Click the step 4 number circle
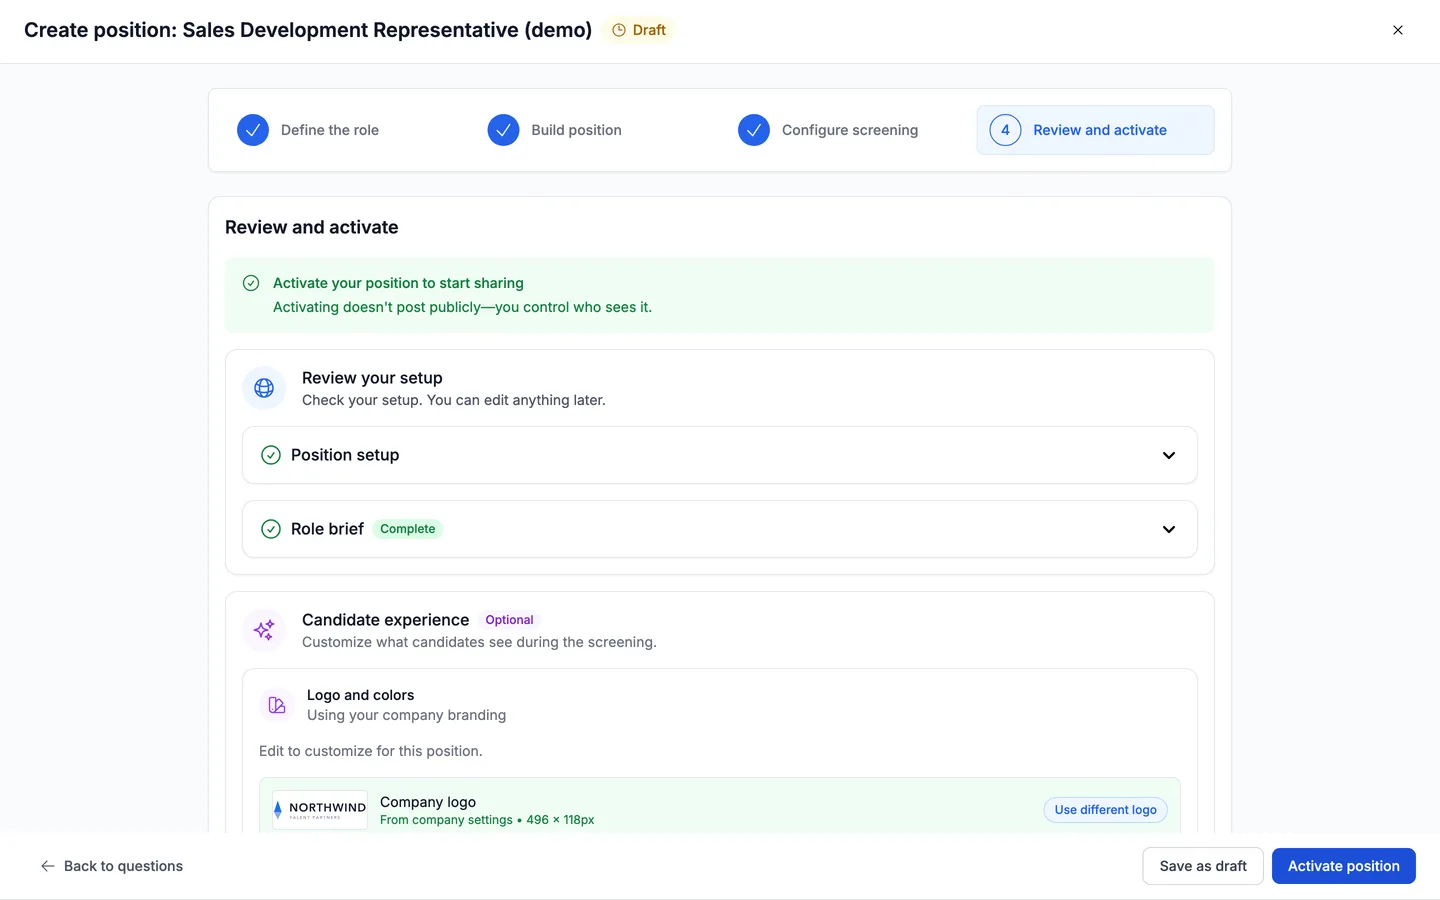 tap(1005, 130)
